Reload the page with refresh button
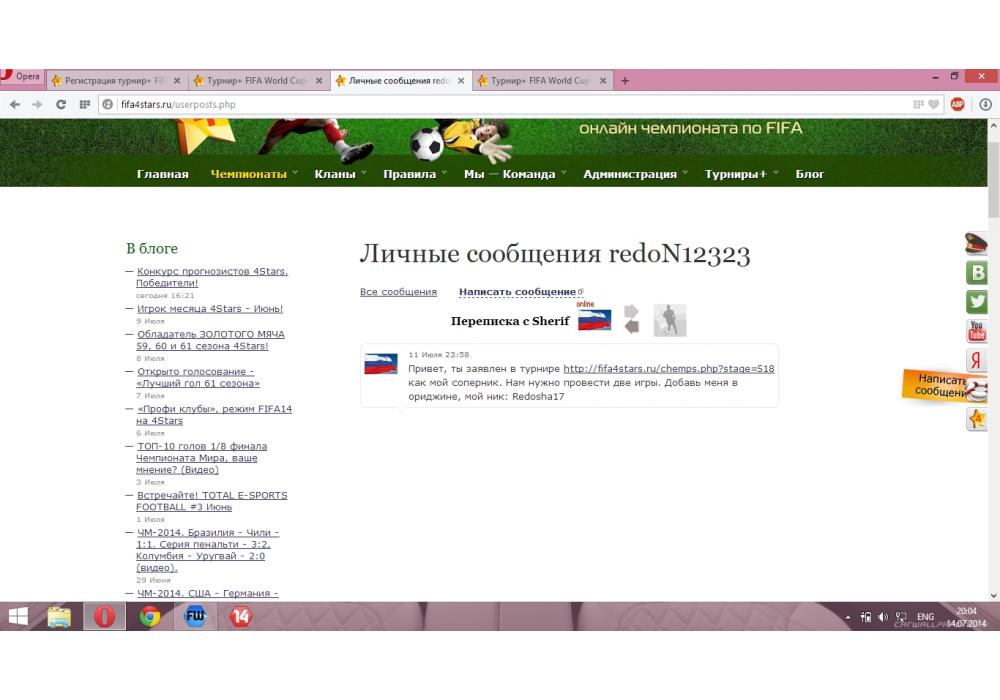 click(x=61, y=104)
